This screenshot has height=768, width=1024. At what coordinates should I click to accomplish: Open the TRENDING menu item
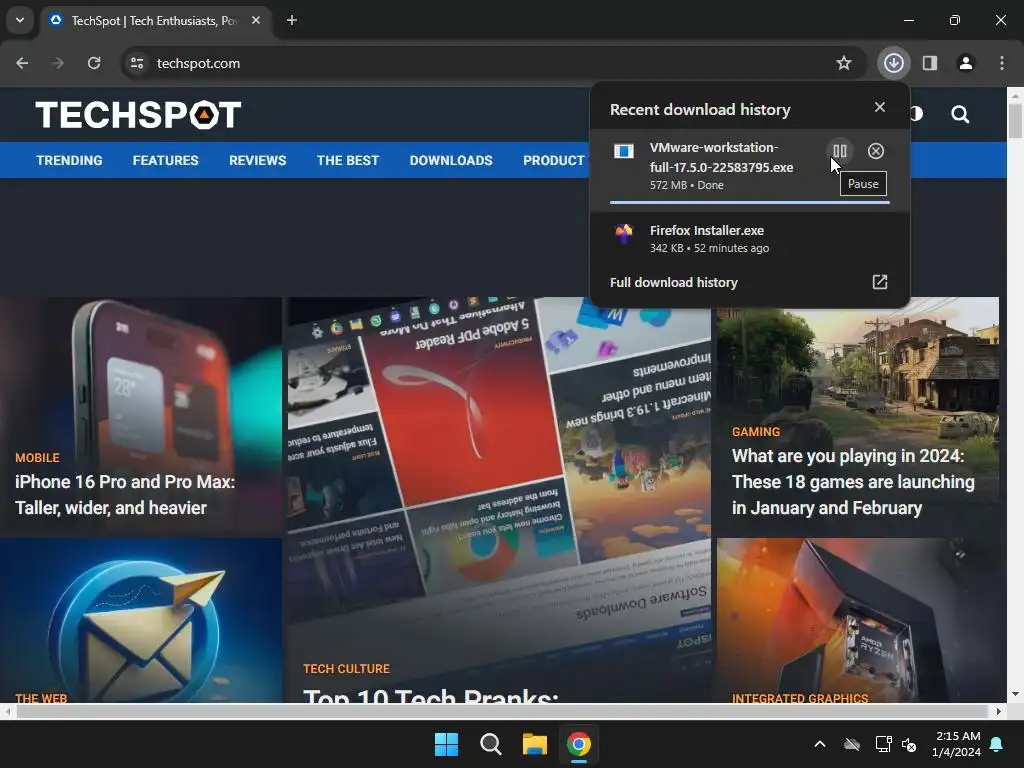click(69, 161)
